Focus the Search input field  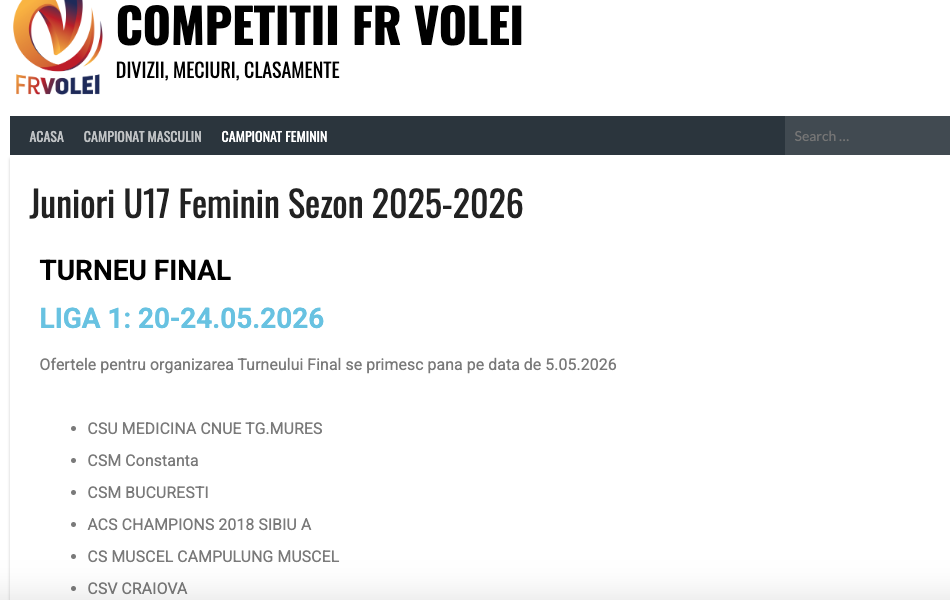[865, 136]
